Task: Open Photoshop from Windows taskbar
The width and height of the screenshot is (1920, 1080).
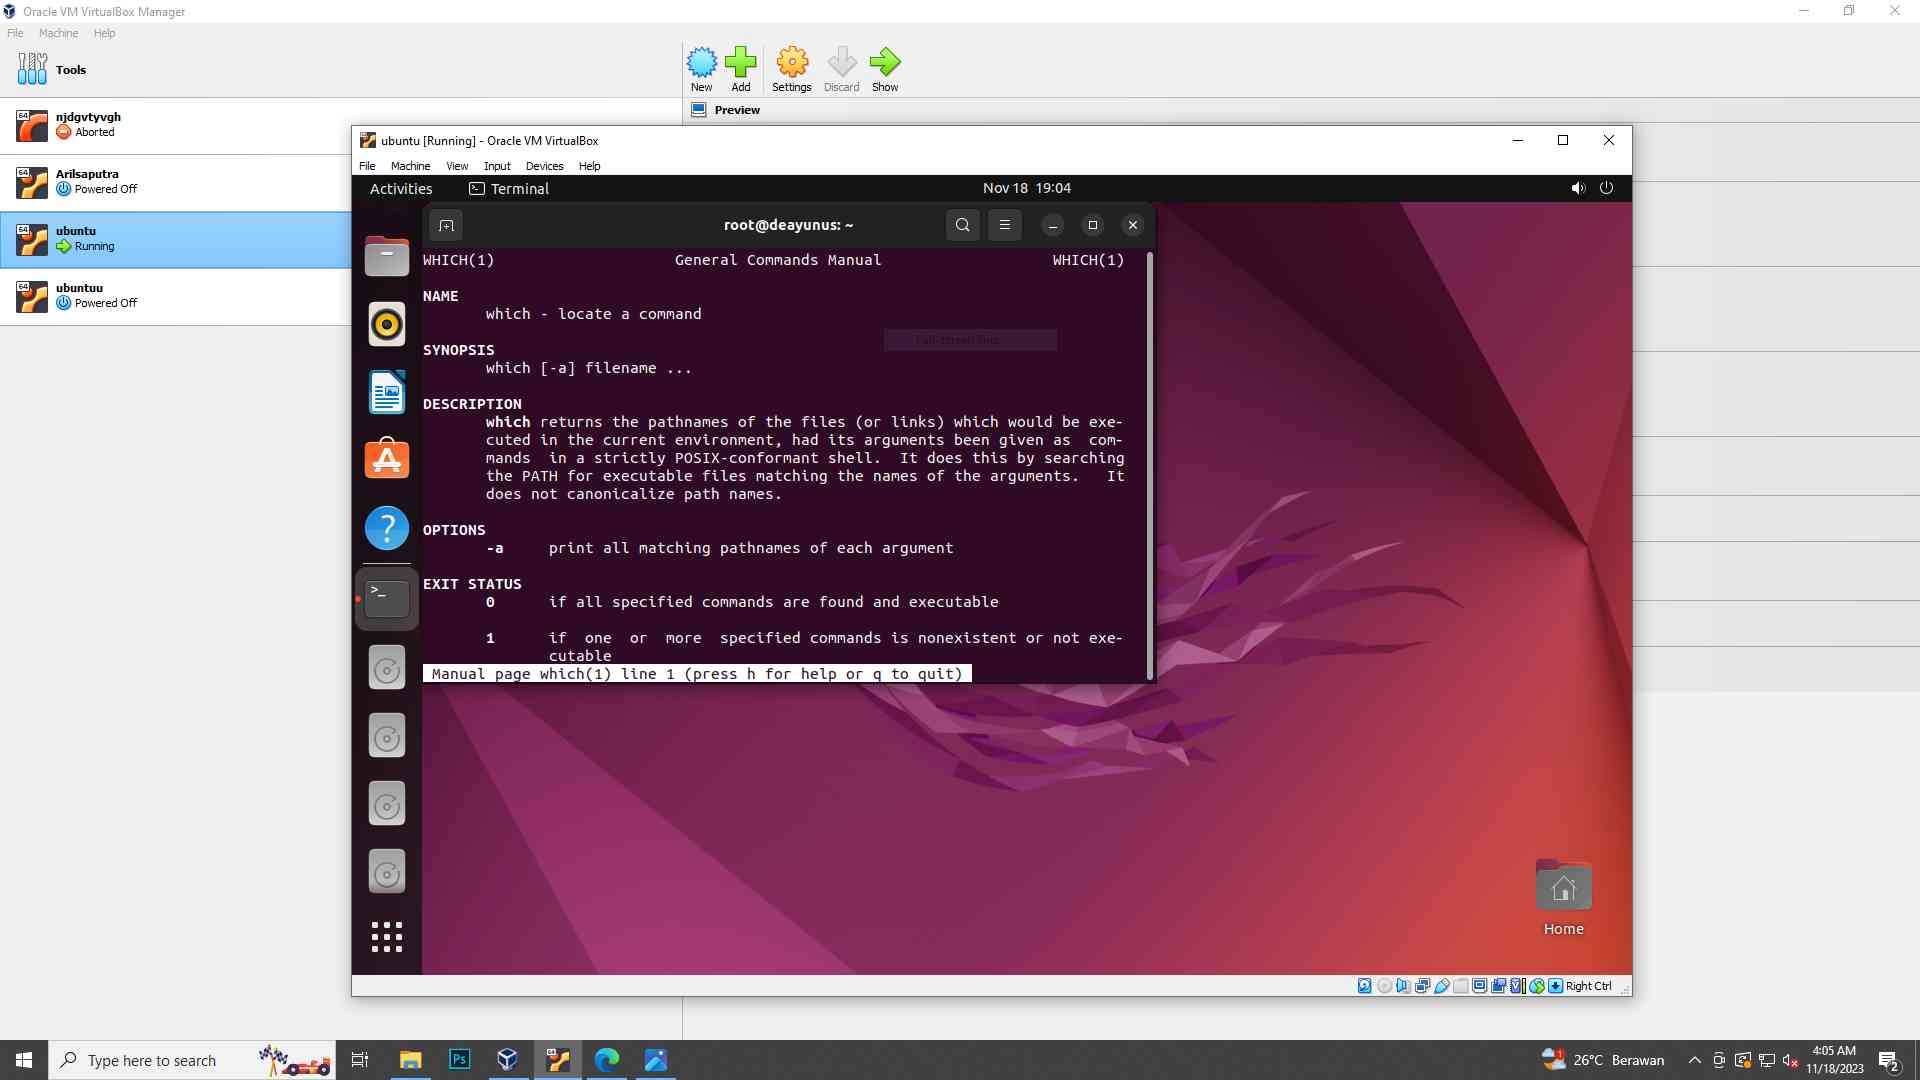Action: pyautogui.click(x=459, y=1060)
